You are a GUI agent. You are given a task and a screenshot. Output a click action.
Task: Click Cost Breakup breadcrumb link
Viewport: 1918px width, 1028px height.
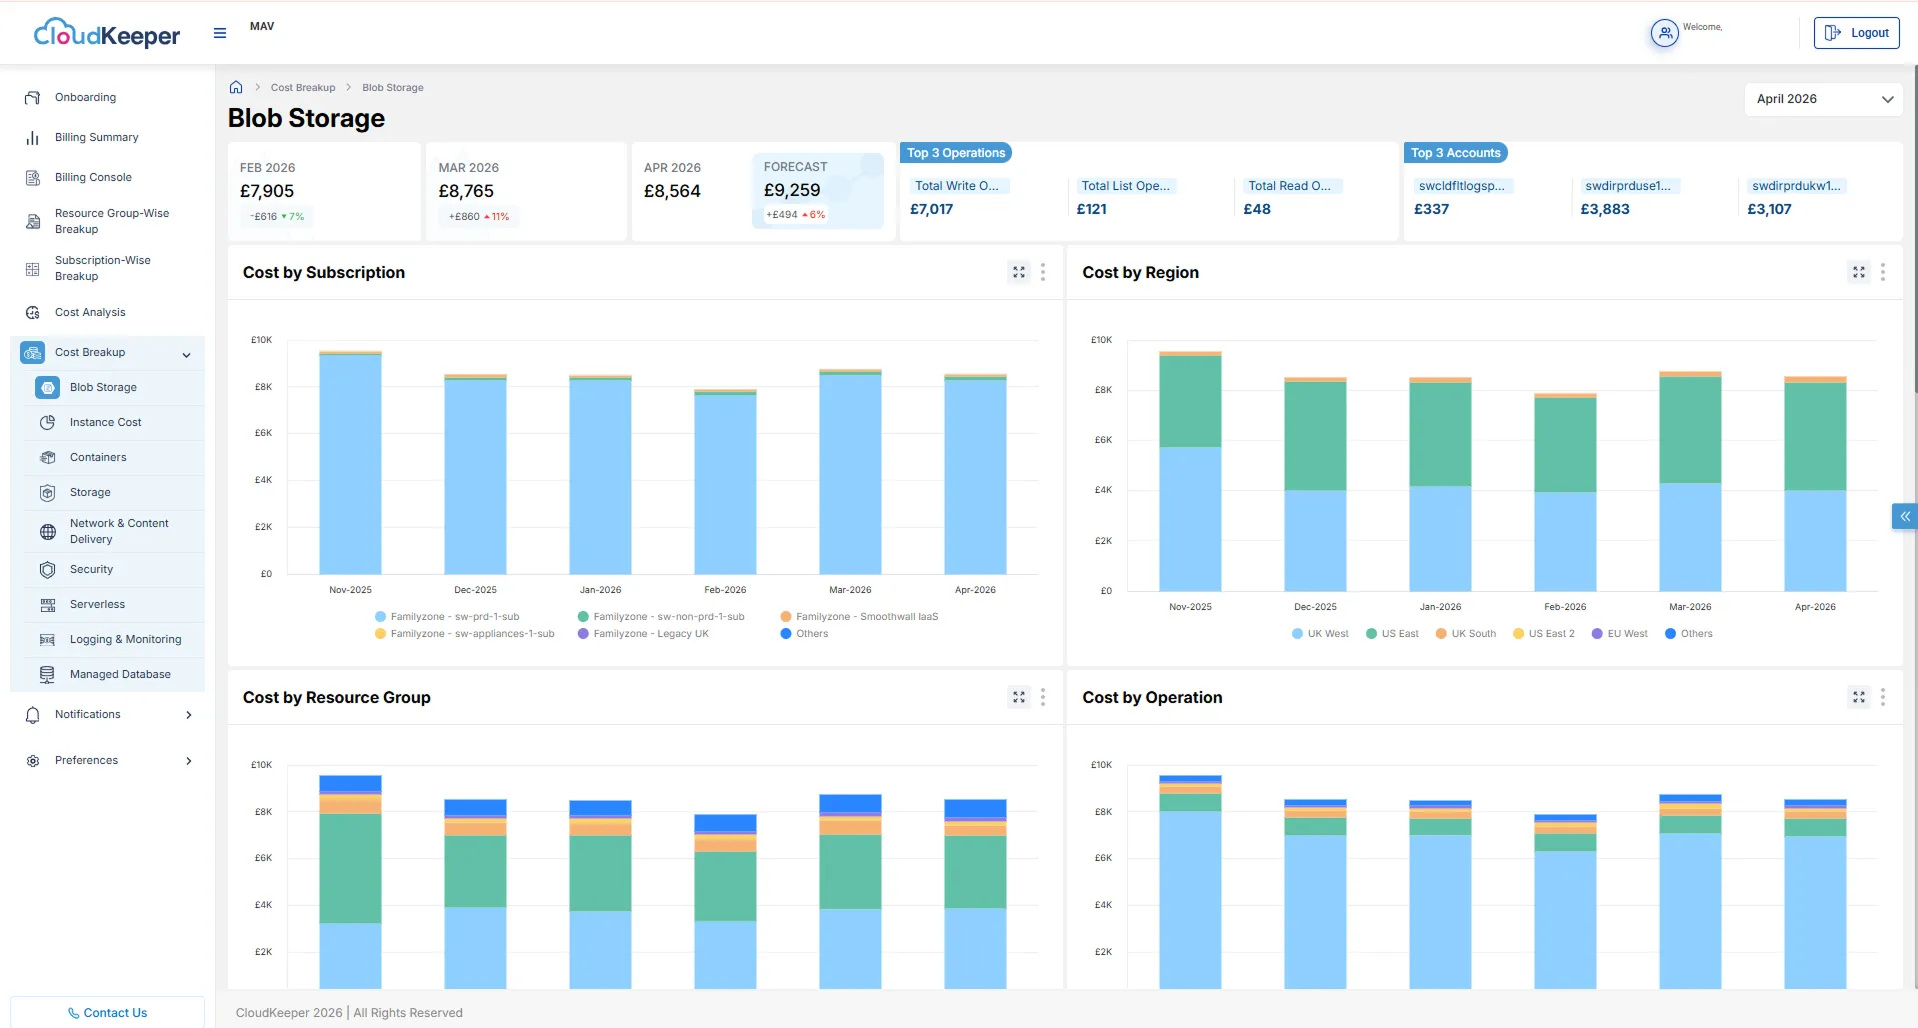point(303,88)
